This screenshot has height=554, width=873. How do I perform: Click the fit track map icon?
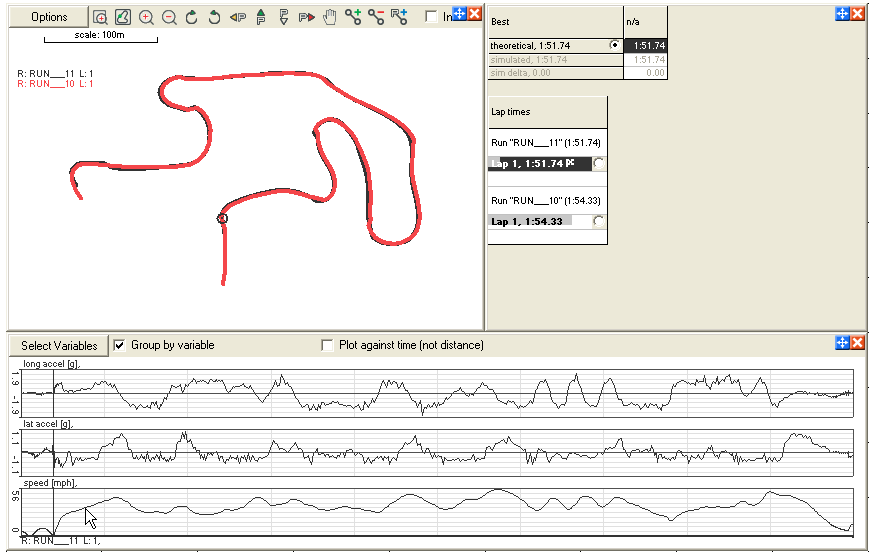coord(122,17)
